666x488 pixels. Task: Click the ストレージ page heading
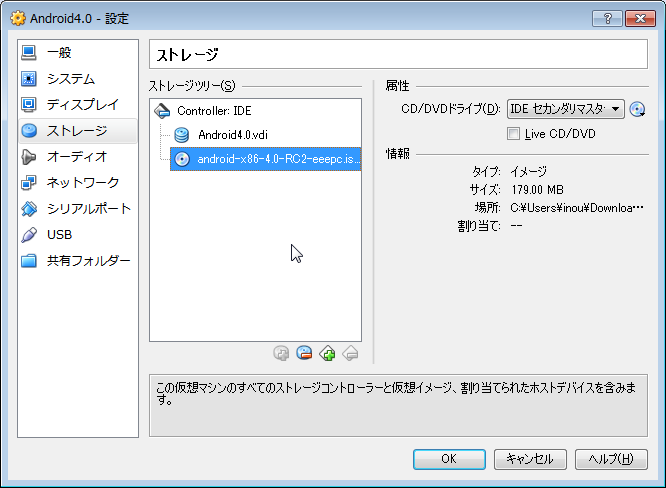[x=187, y=55]
